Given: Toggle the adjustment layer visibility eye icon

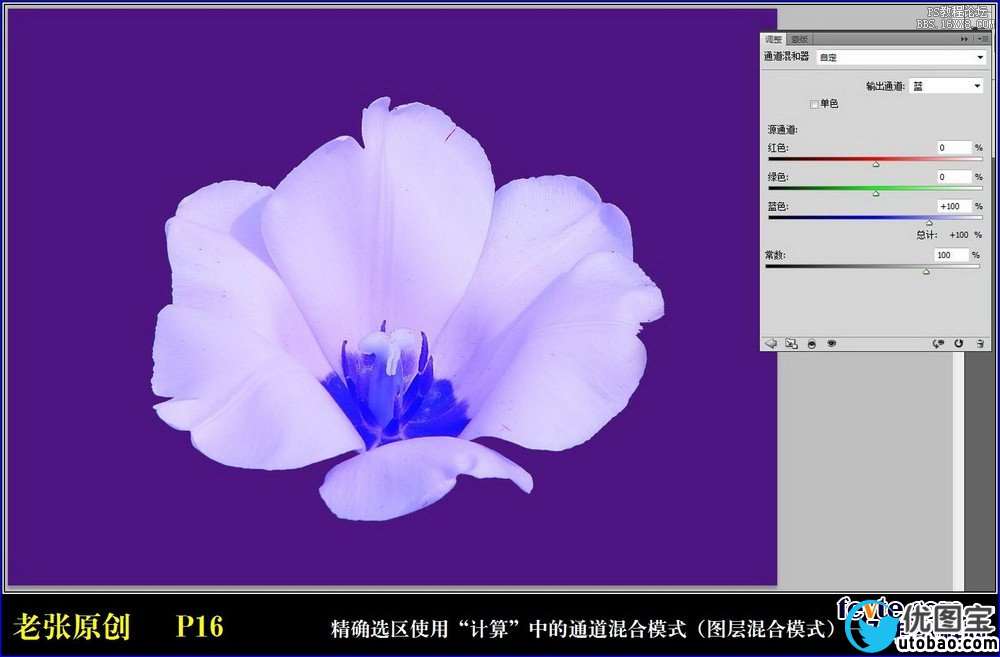Looking at the screenshot, I should tap(831, 343).
